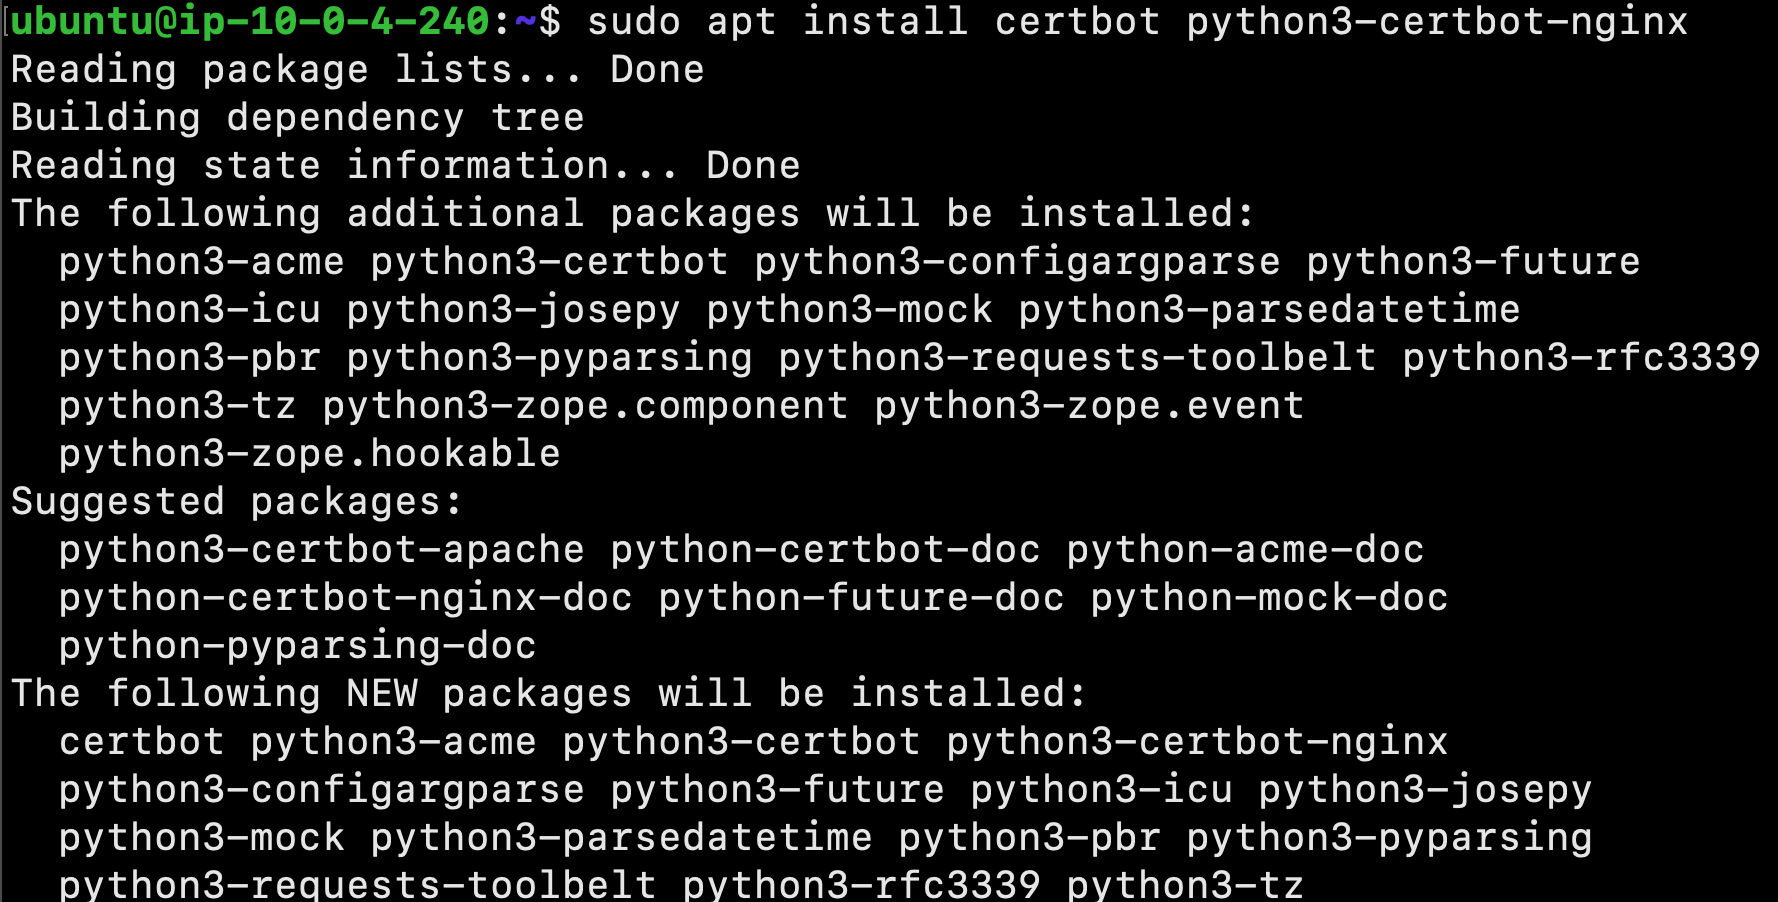1778x902 pixels.
Task: Click 'python3-icu' in NEW packages list
Action: (x=1101, y=789)
